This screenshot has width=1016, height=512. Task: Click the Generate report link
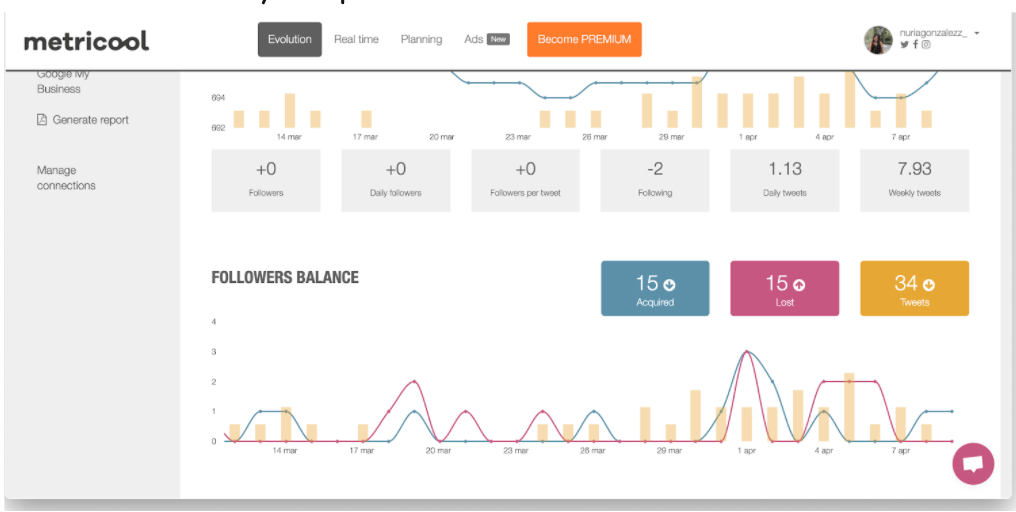91,120
